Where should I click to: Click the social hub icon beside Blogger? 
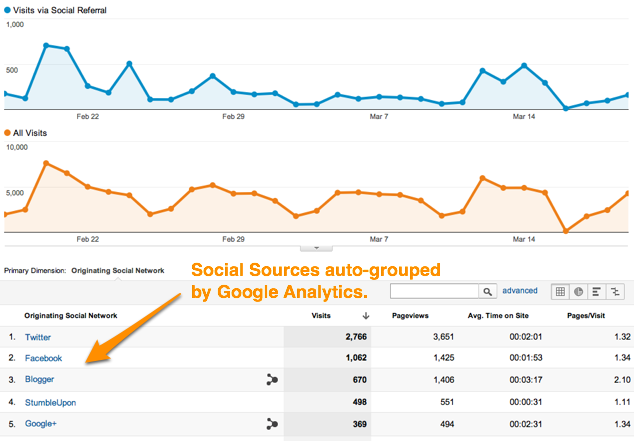pyautogui.click(x=271, y=380)
